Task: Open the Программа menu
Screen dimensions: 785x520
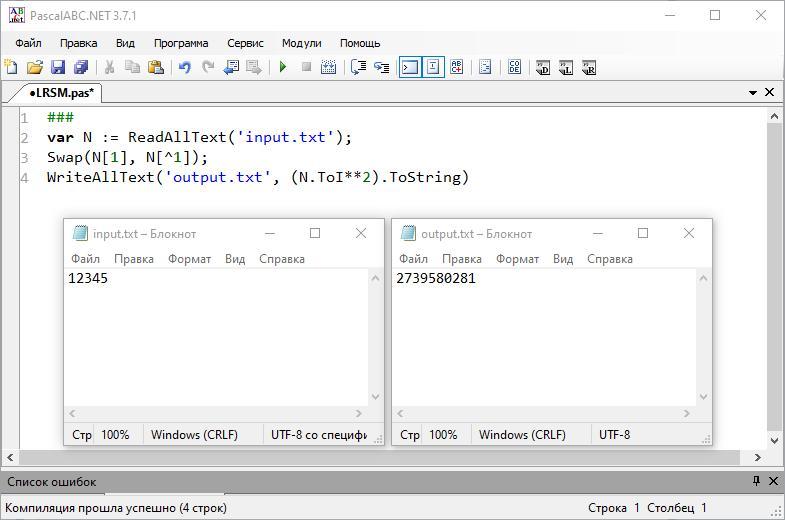Action: [181, 44]
